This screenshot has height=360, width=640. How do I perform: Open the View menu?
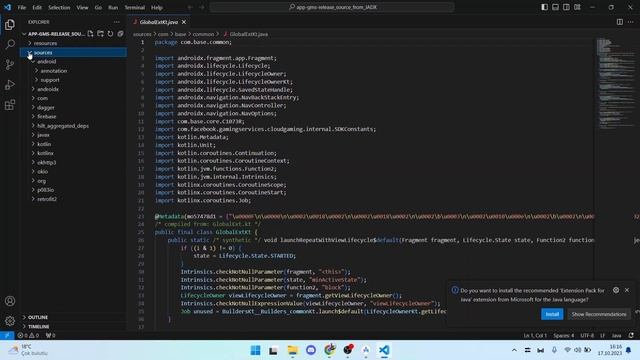pyautogui.click(x=82, y=7)
